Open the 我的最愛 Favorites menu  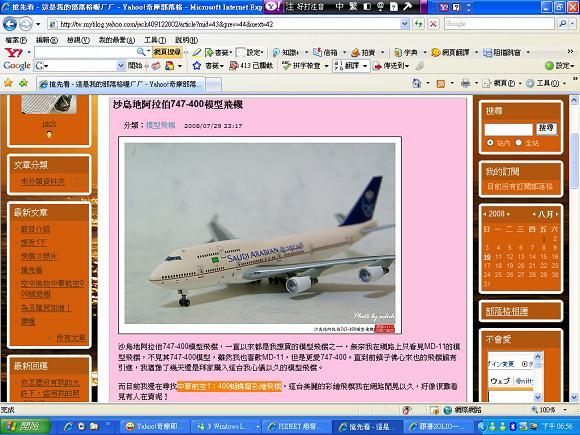click(x=117, y=40)
